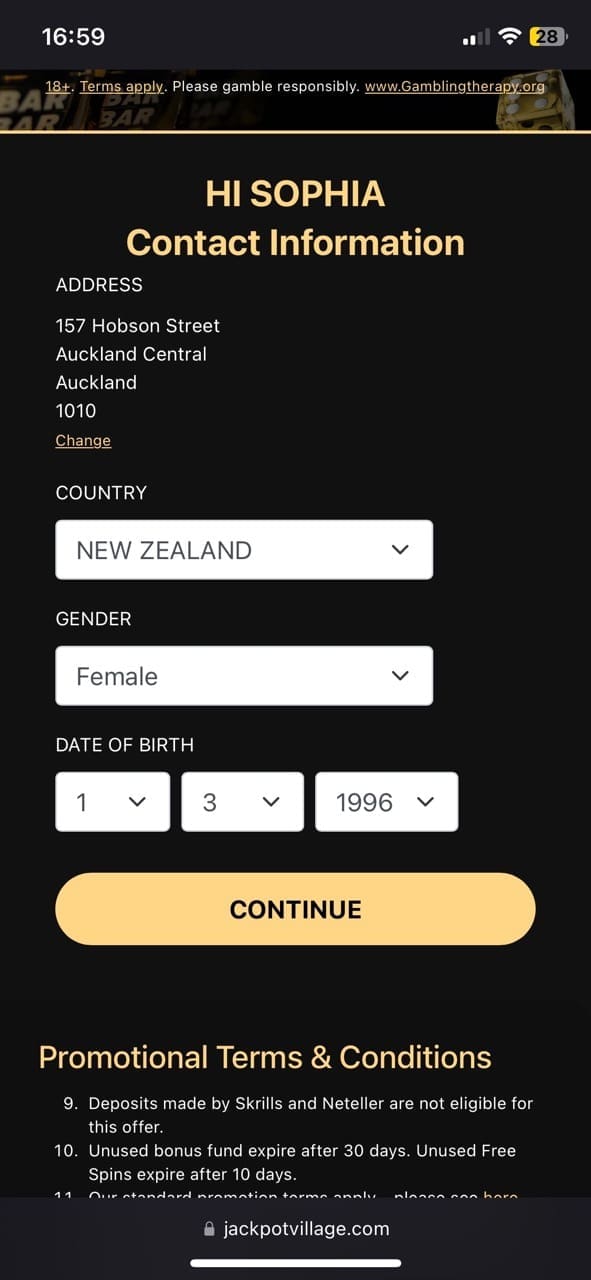This screenshot has height=1280, width=591.
Task: Visit the www.Gamblingtherapy.org link
Action: 455,87
